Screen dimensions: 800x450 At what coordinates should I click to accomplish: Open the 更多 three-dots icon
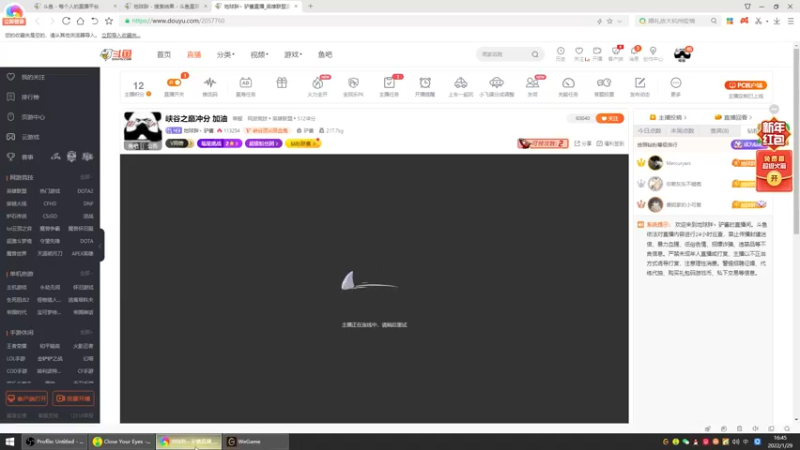coord(676,83)
